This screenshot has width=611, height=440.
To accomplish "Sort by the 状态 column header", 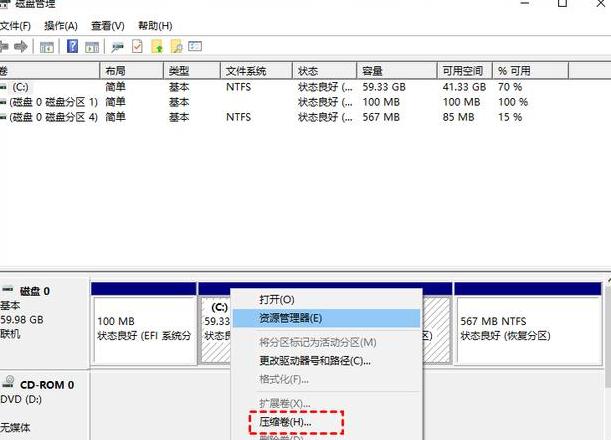I will click(325, 71).
